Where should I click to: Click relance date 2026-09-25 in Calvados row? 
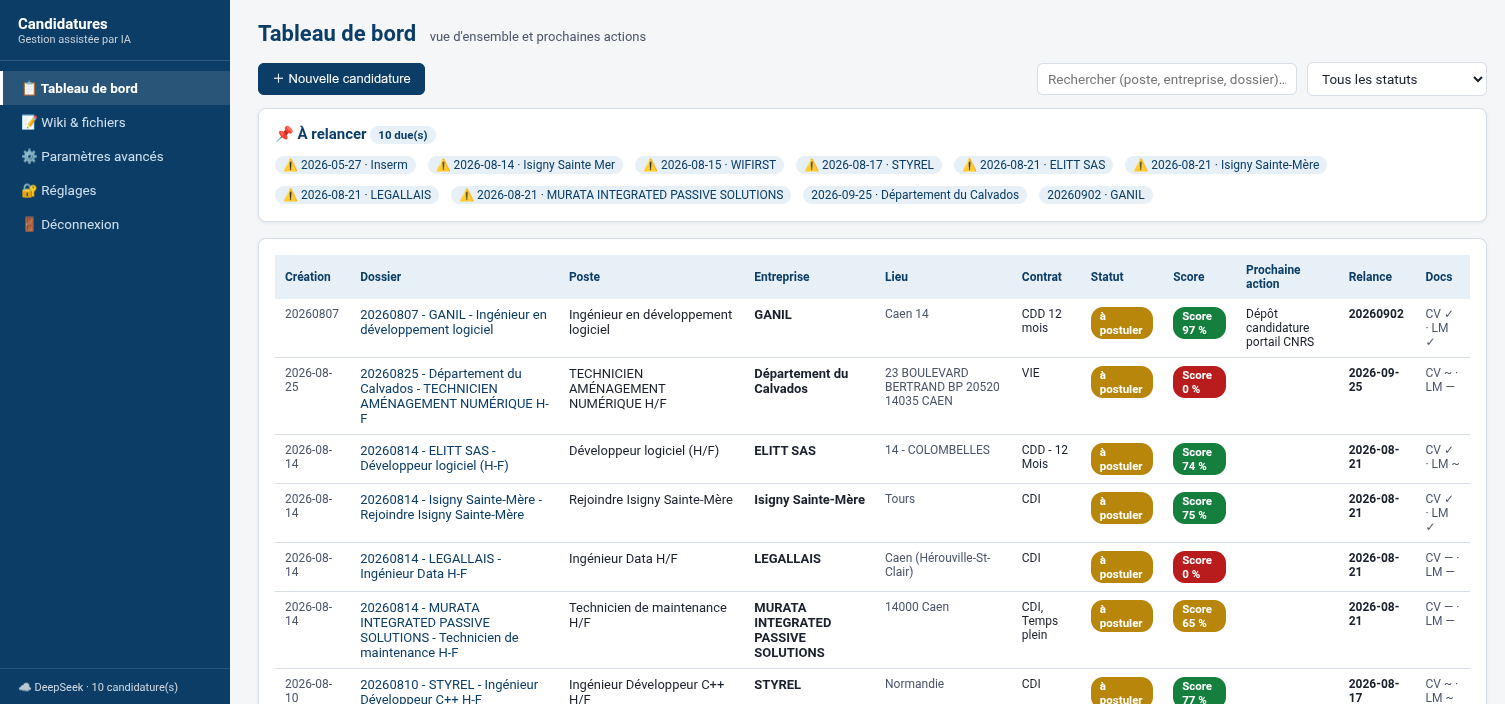pyautogui.click(x=1375, y=380)
